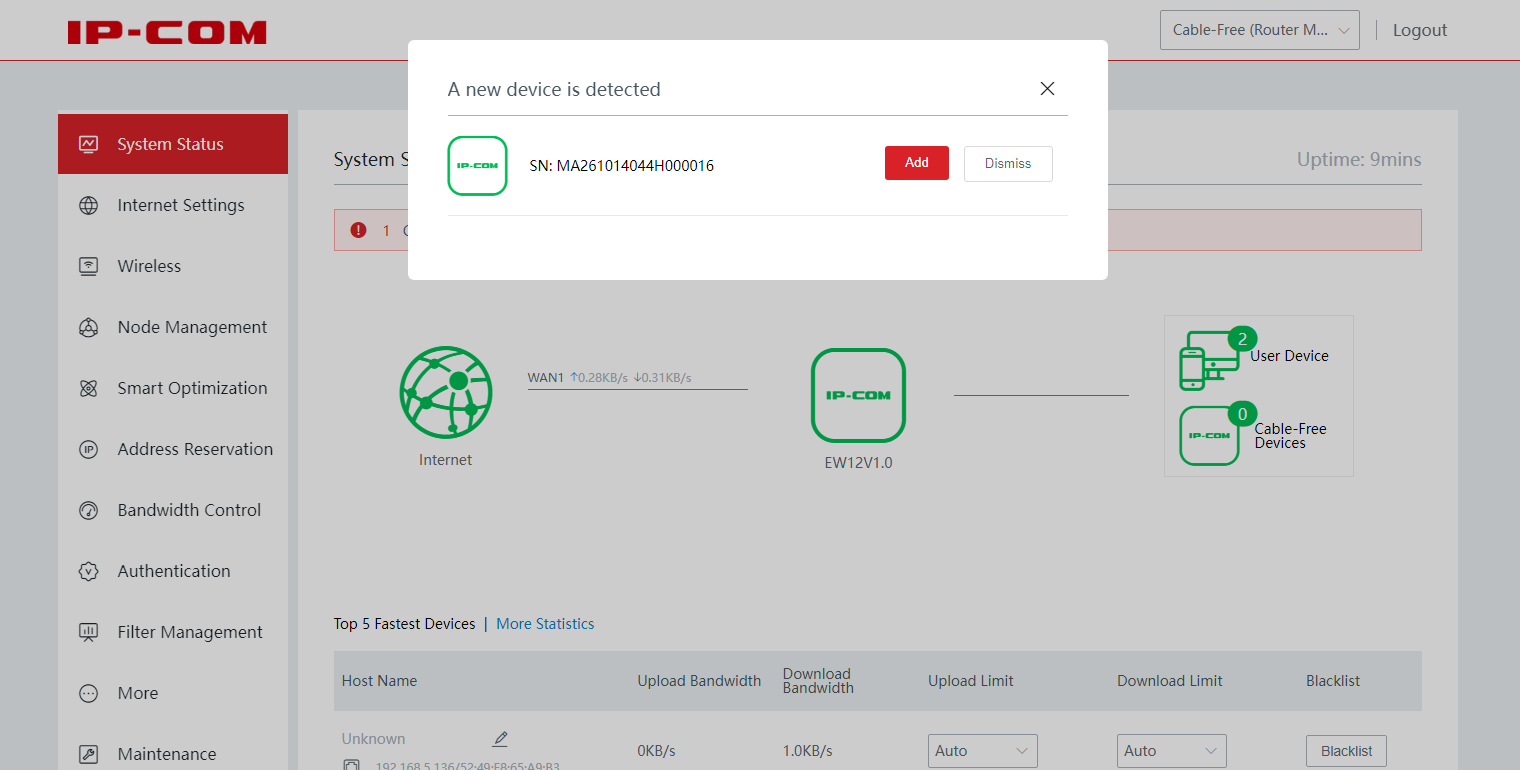Select Smart Optimization menu item

click(x=173, y=388)
